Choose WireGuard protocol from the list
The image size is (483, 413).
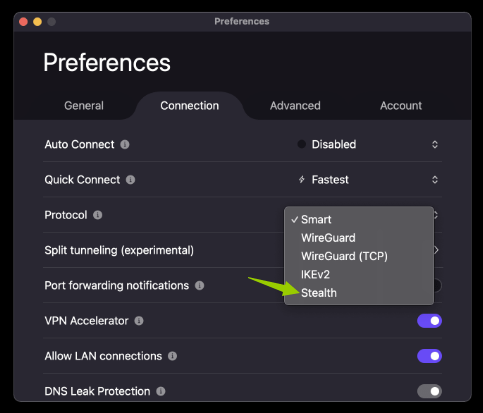359,238
